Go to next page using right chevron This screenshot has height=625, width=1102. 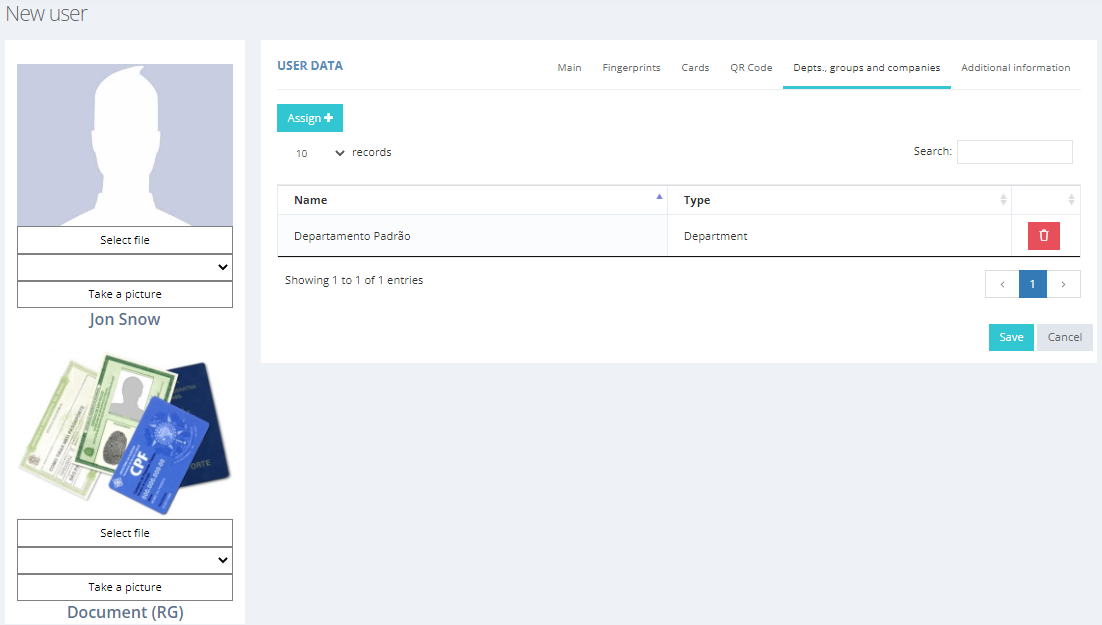(1063, 284)
